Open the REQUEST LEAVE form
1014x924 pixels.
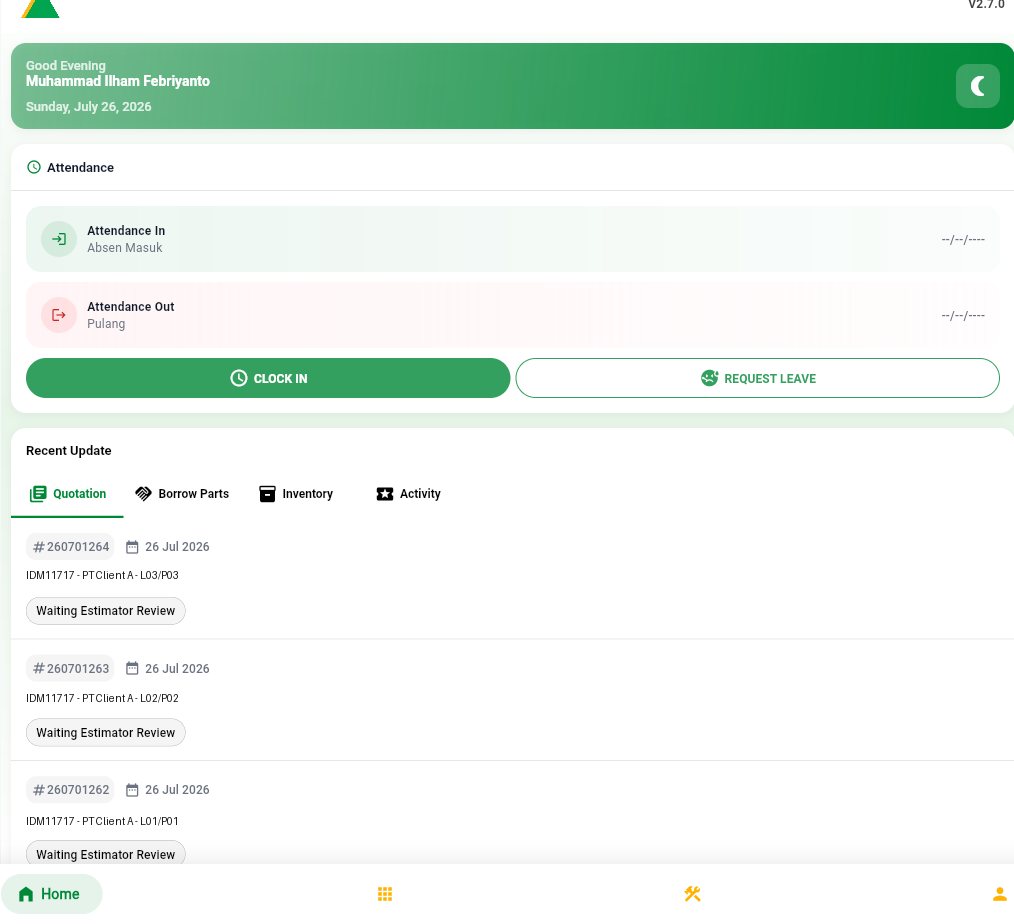click(x=757, y=378)
